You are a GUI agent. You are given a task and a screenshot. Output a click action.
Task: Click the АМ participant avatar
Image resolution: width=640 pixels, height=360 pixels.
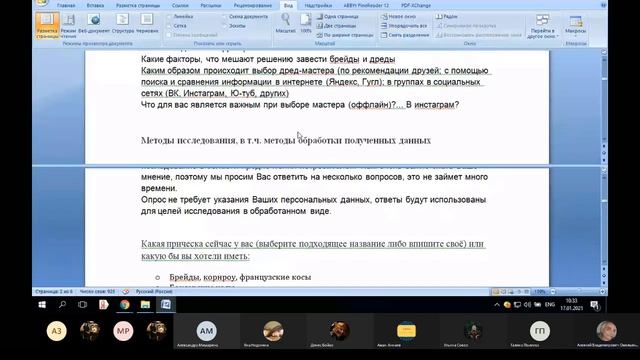[207, 331]
